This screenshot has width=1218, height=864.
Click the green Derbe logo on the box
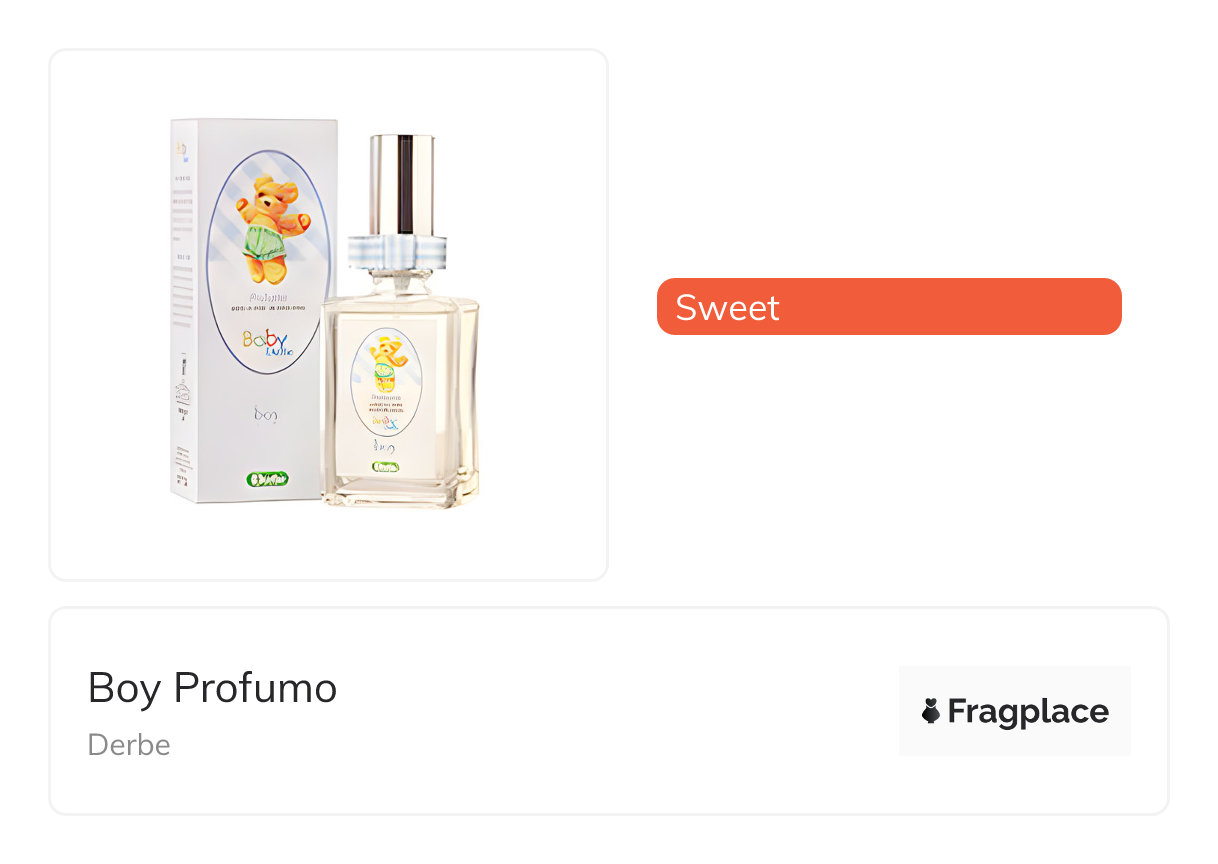(267, 479)
